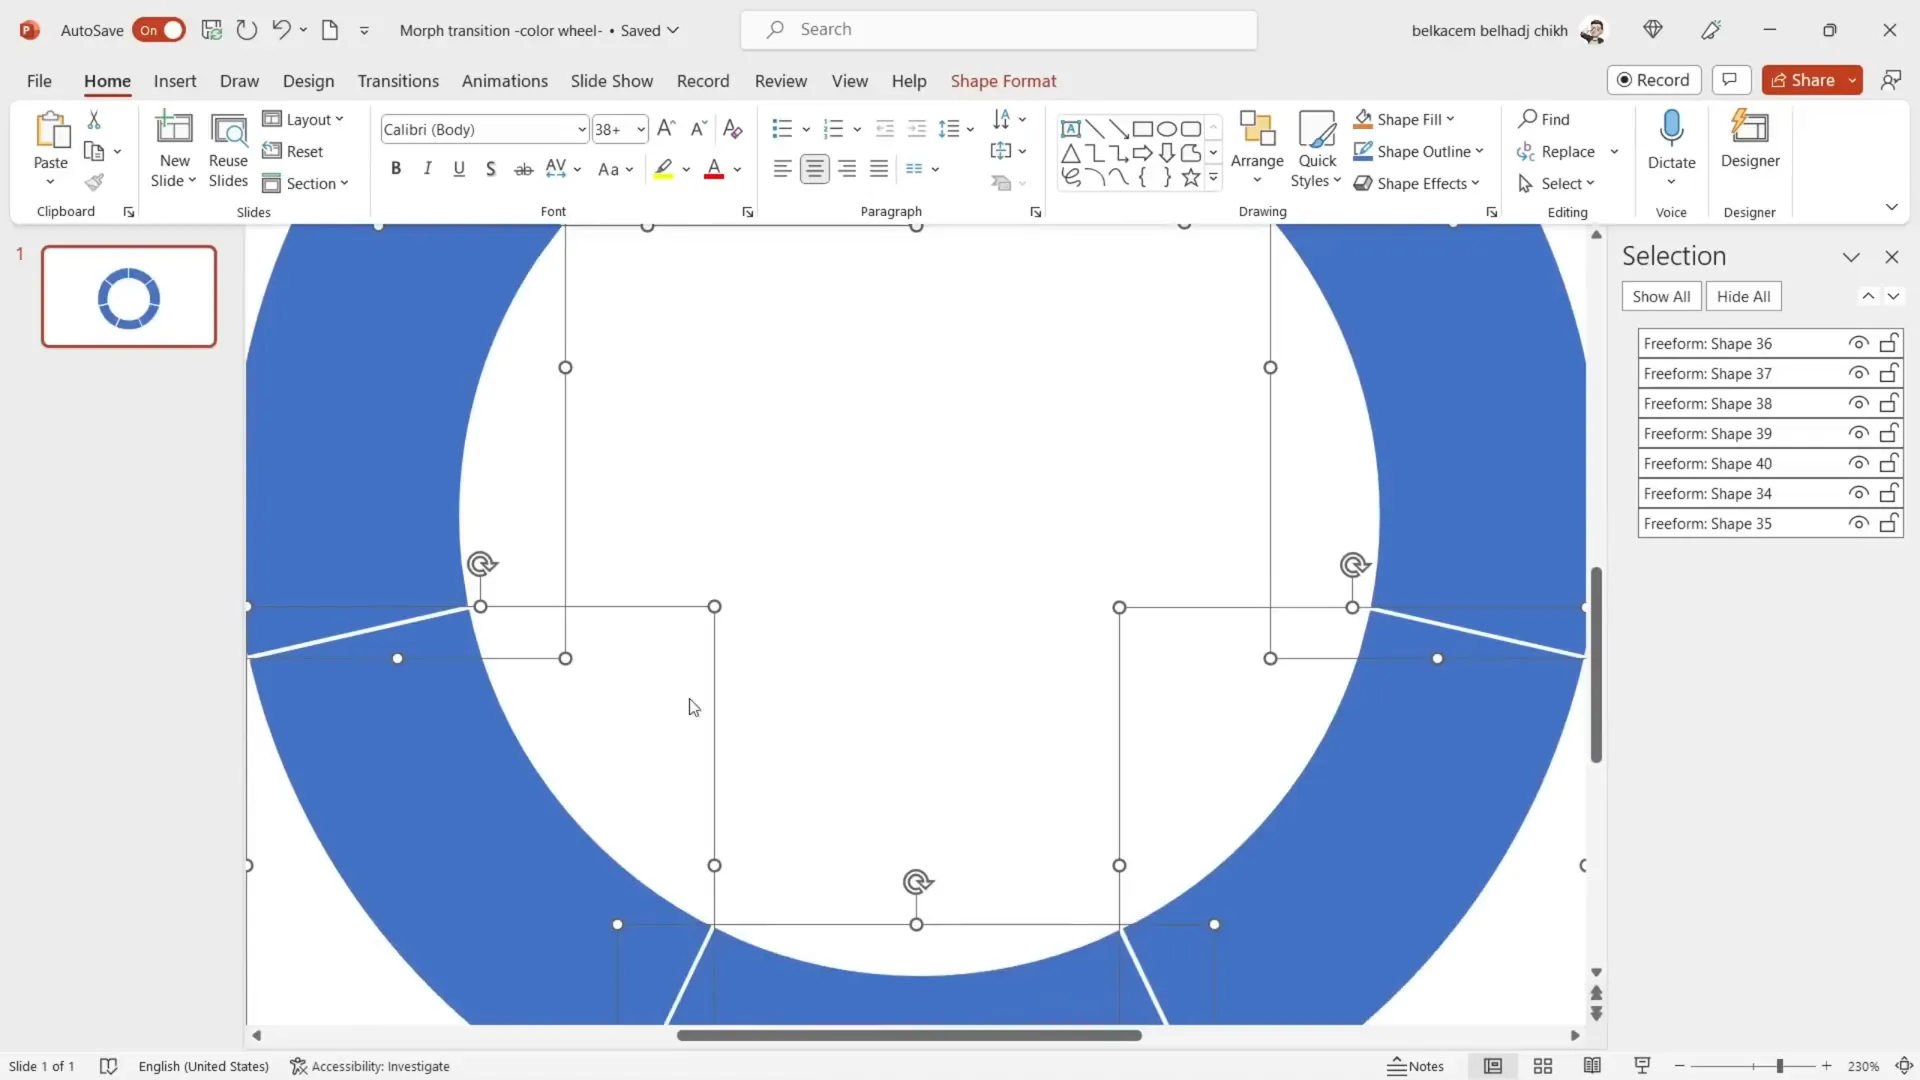
Task: Switch to the Insert tab
Action: [175, 81]
